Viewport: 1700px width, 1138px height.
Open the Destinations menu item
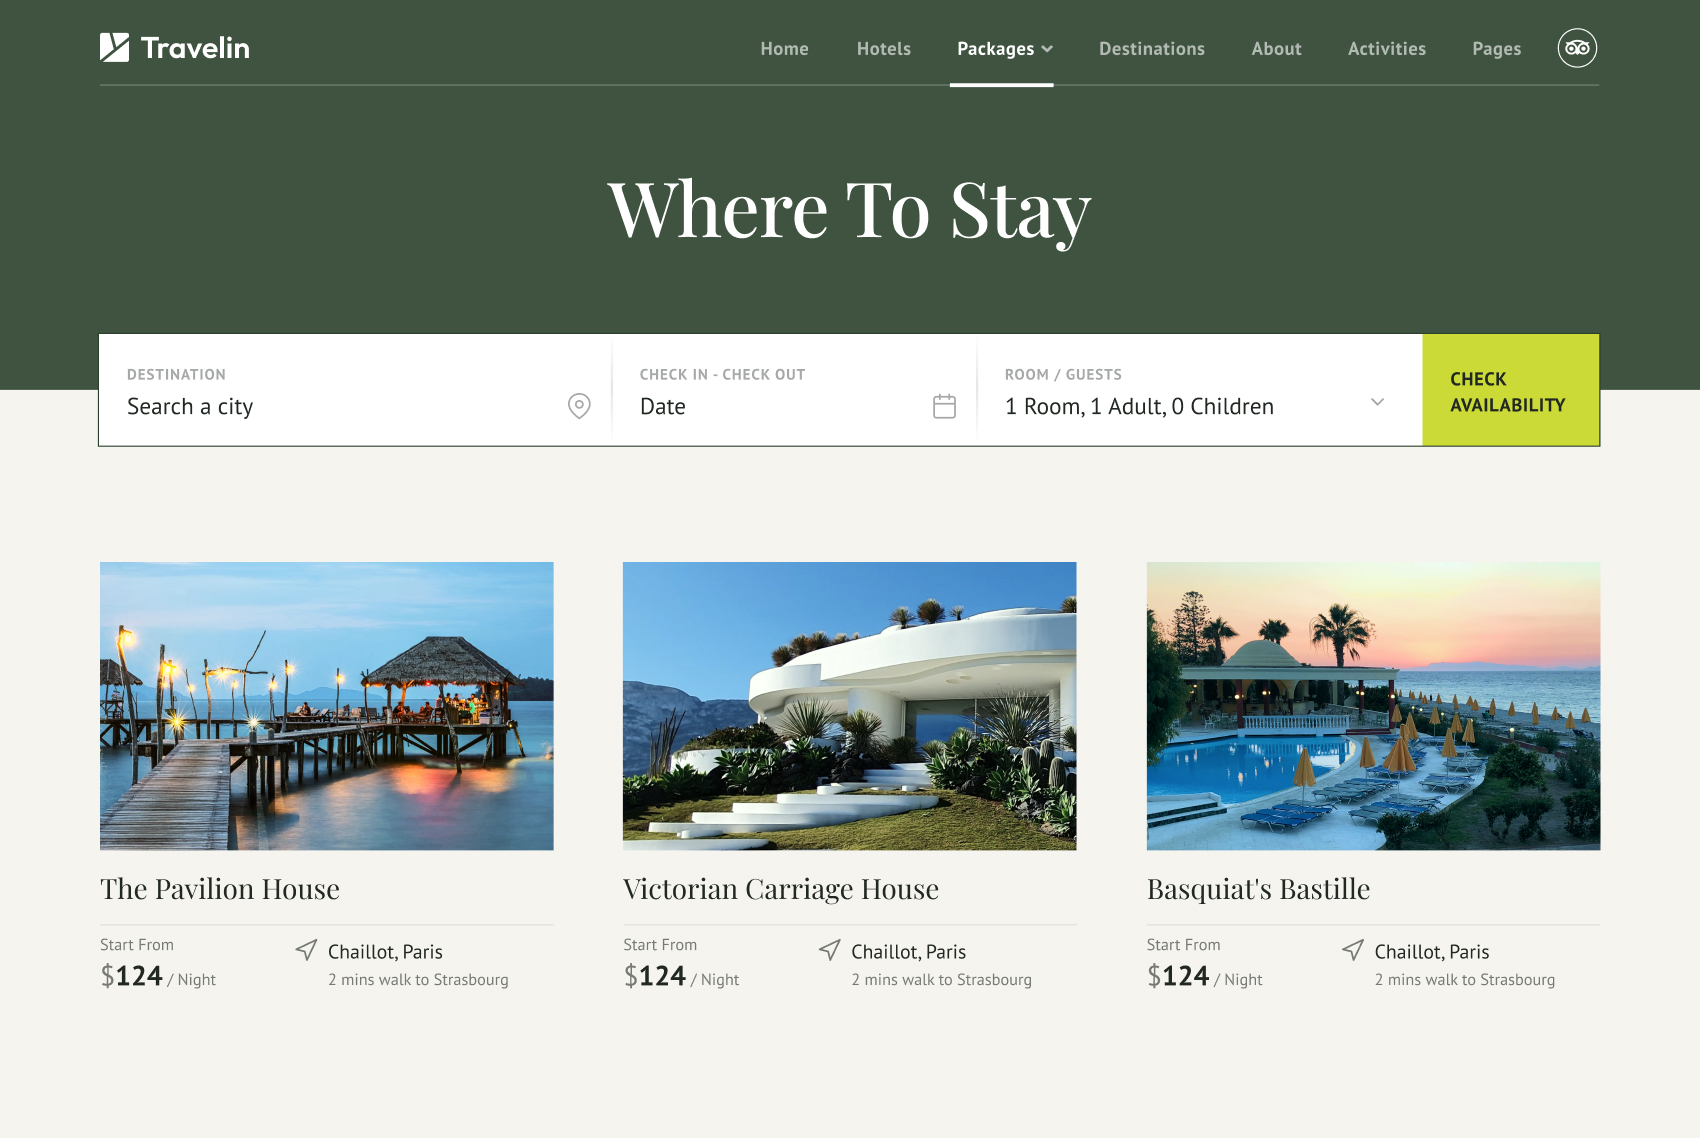(x=1152, y=48)
